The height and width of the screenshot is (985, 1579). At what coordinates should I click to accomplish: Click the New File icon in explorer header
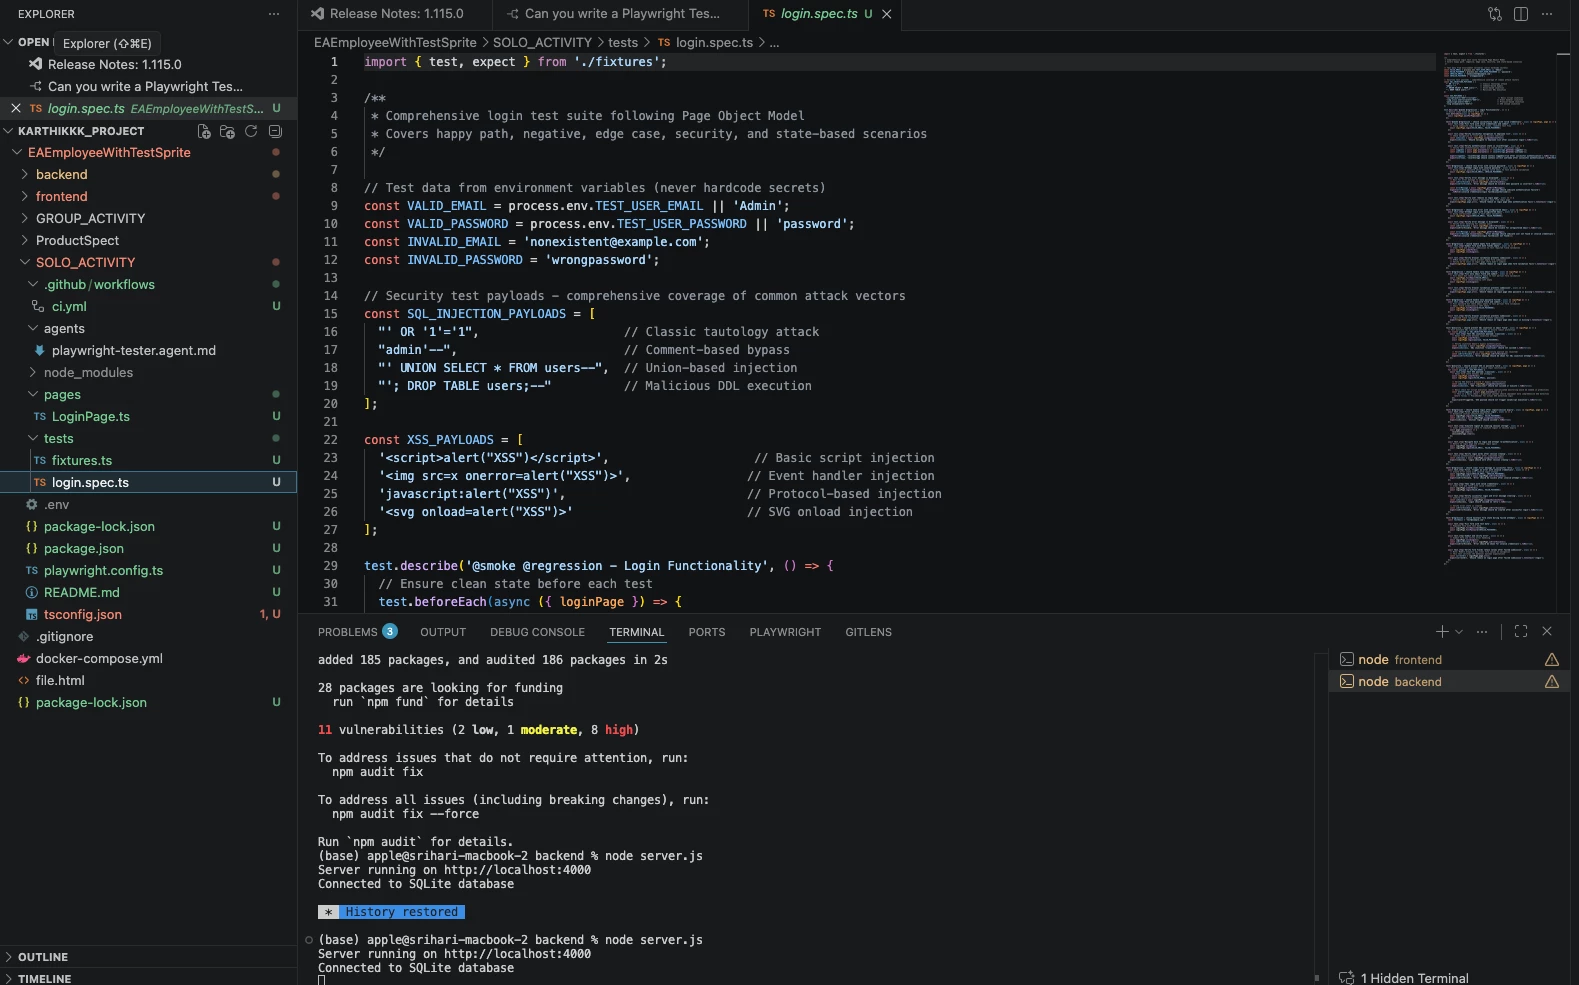[204, 131]
